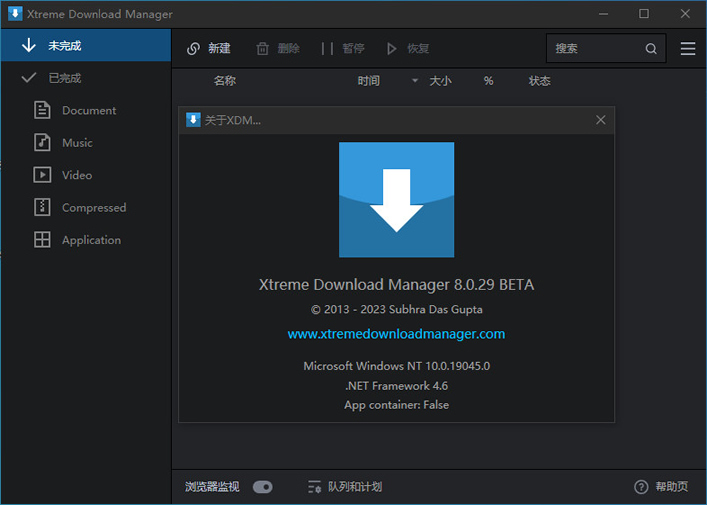Viewport: 707px width, 505px height.
Task: Click the 新建 button label
Action: tap(219, 48)
